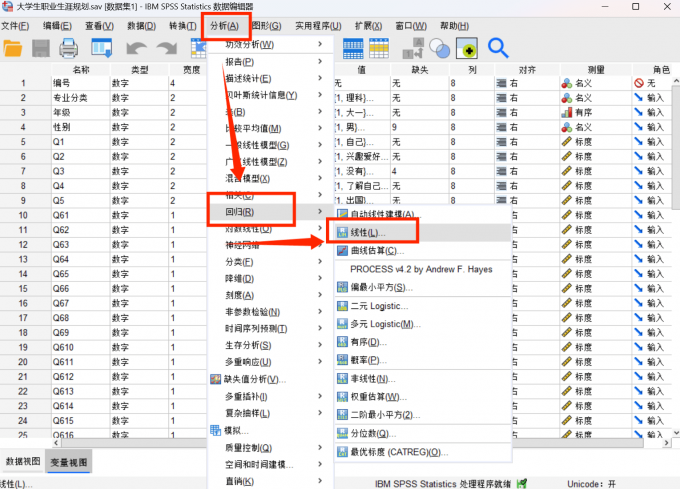Expand the 描述统计(E) submenu arrow
This screenshot has width=680, height=489.
pos(320,78)
